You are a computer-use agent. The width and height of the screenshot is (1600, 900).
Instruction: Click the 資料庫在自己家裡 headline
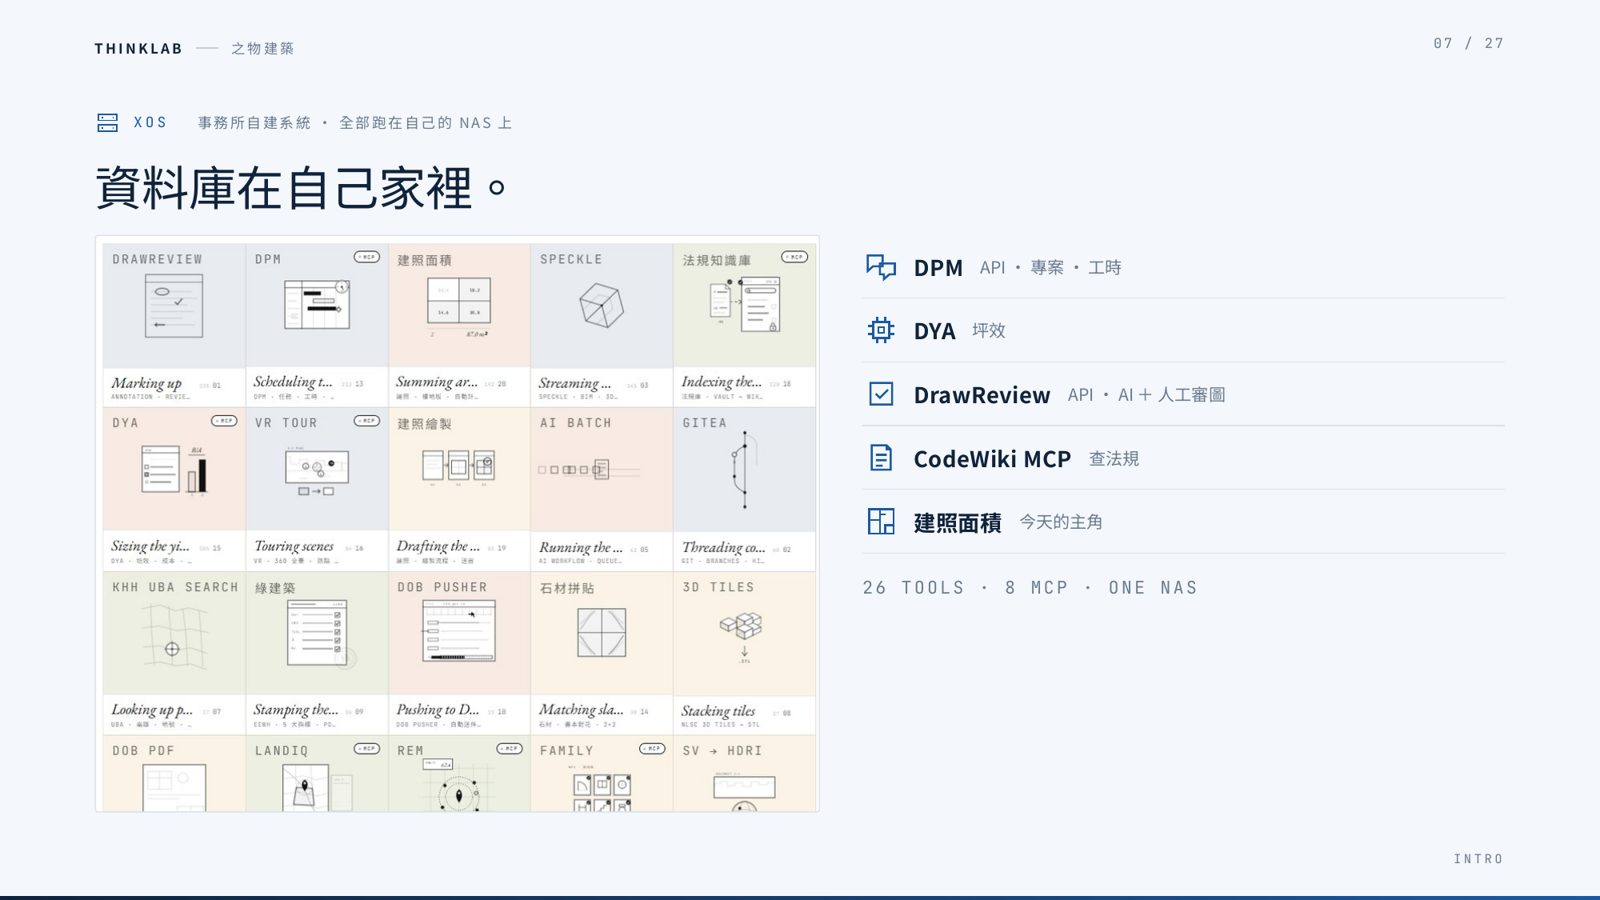(x=301, y=188)
